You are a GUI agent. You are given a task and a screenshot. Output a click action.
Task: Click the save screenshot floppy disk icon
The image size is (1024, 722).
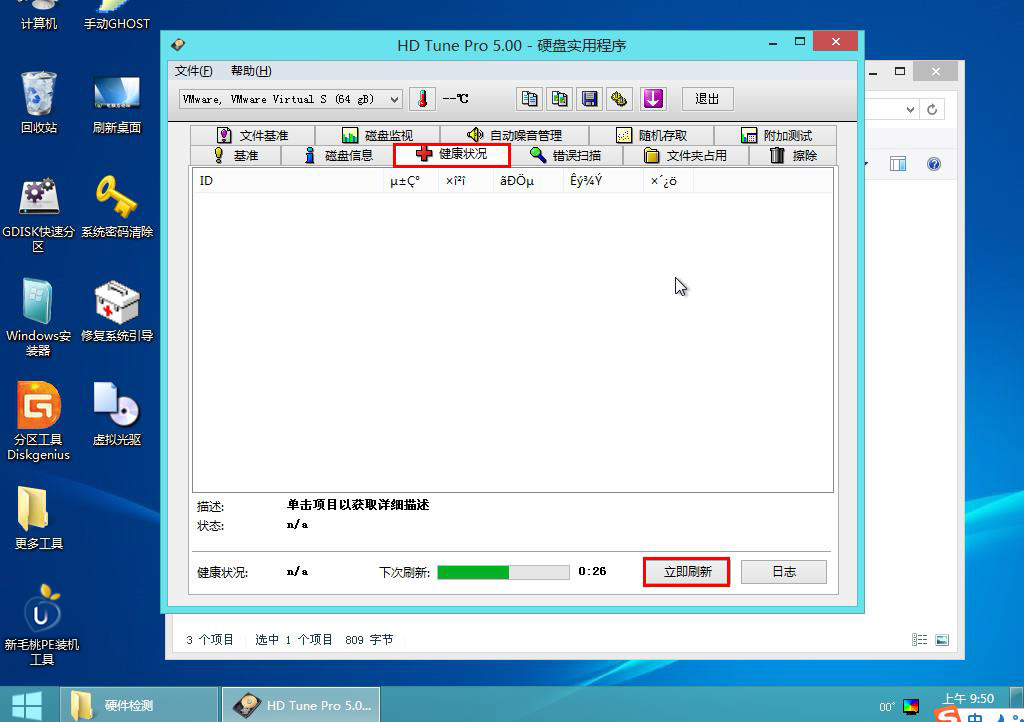[590, 99]
